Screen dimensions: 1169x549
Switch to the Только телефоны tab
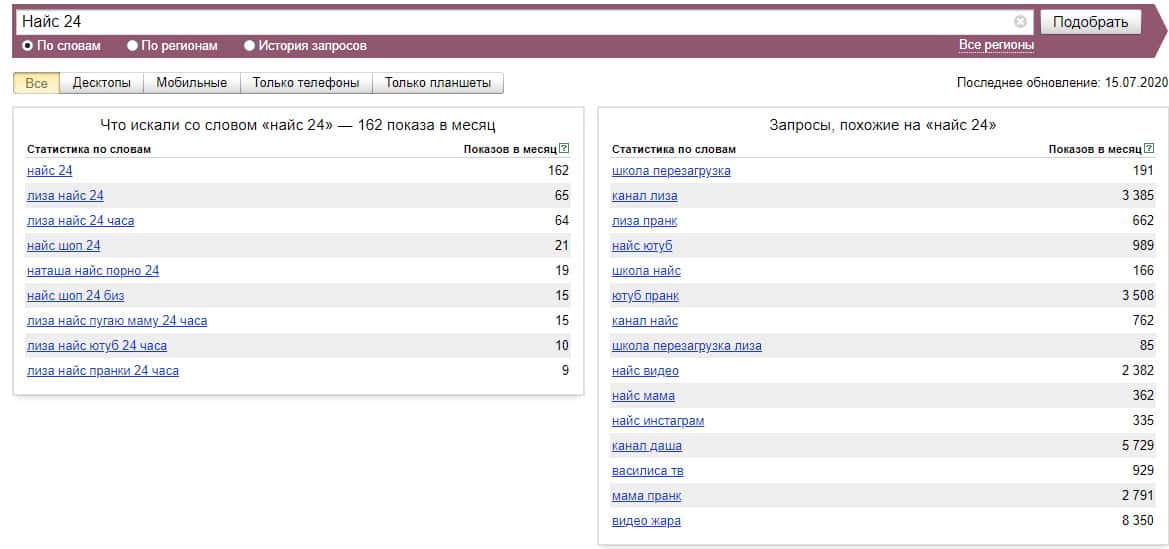tap(306, 83)
